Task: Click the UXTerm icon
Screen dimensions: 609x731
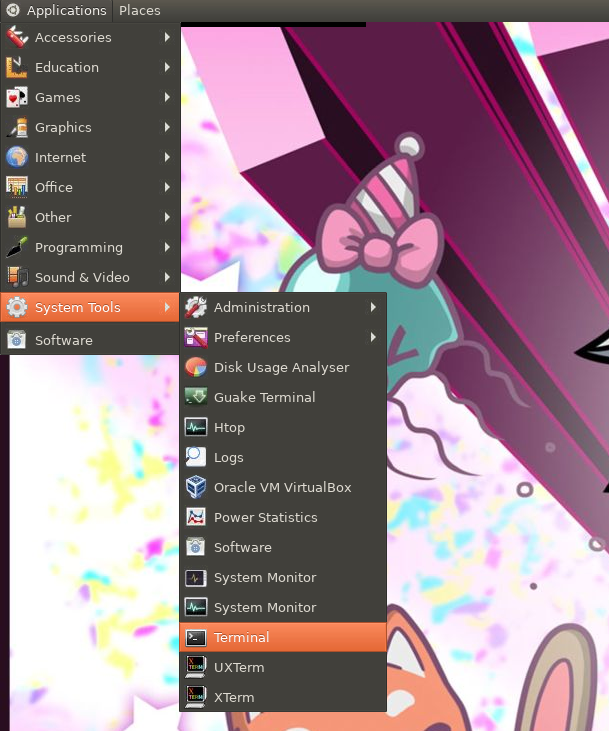Action: [x=196, y=667]
